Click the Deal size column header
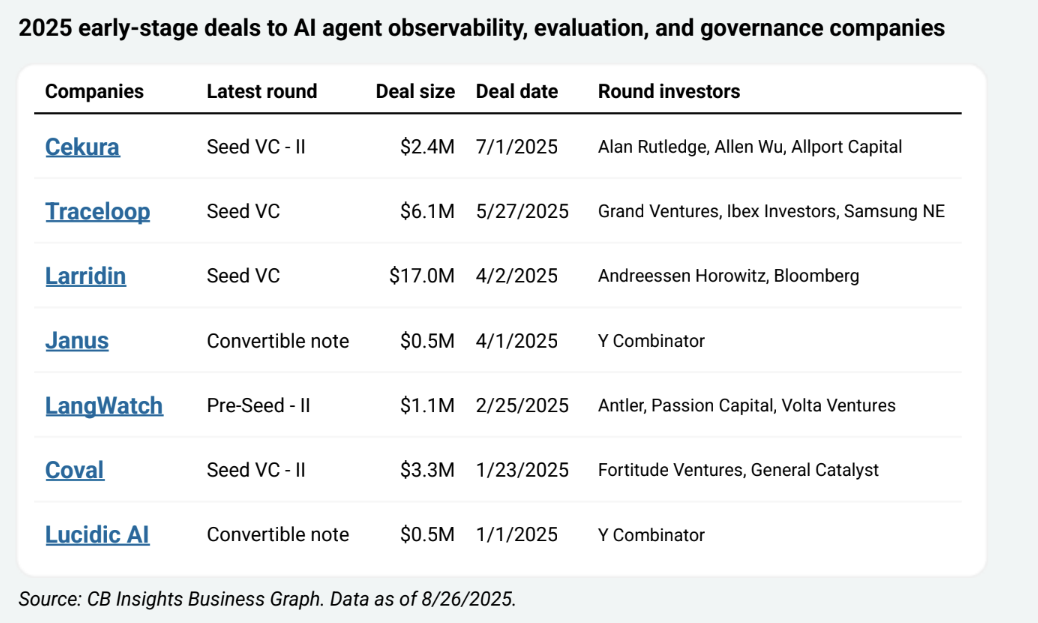The width and height of the screenshot is (1038, 623). pyautogui.click(x=415, y=91)
